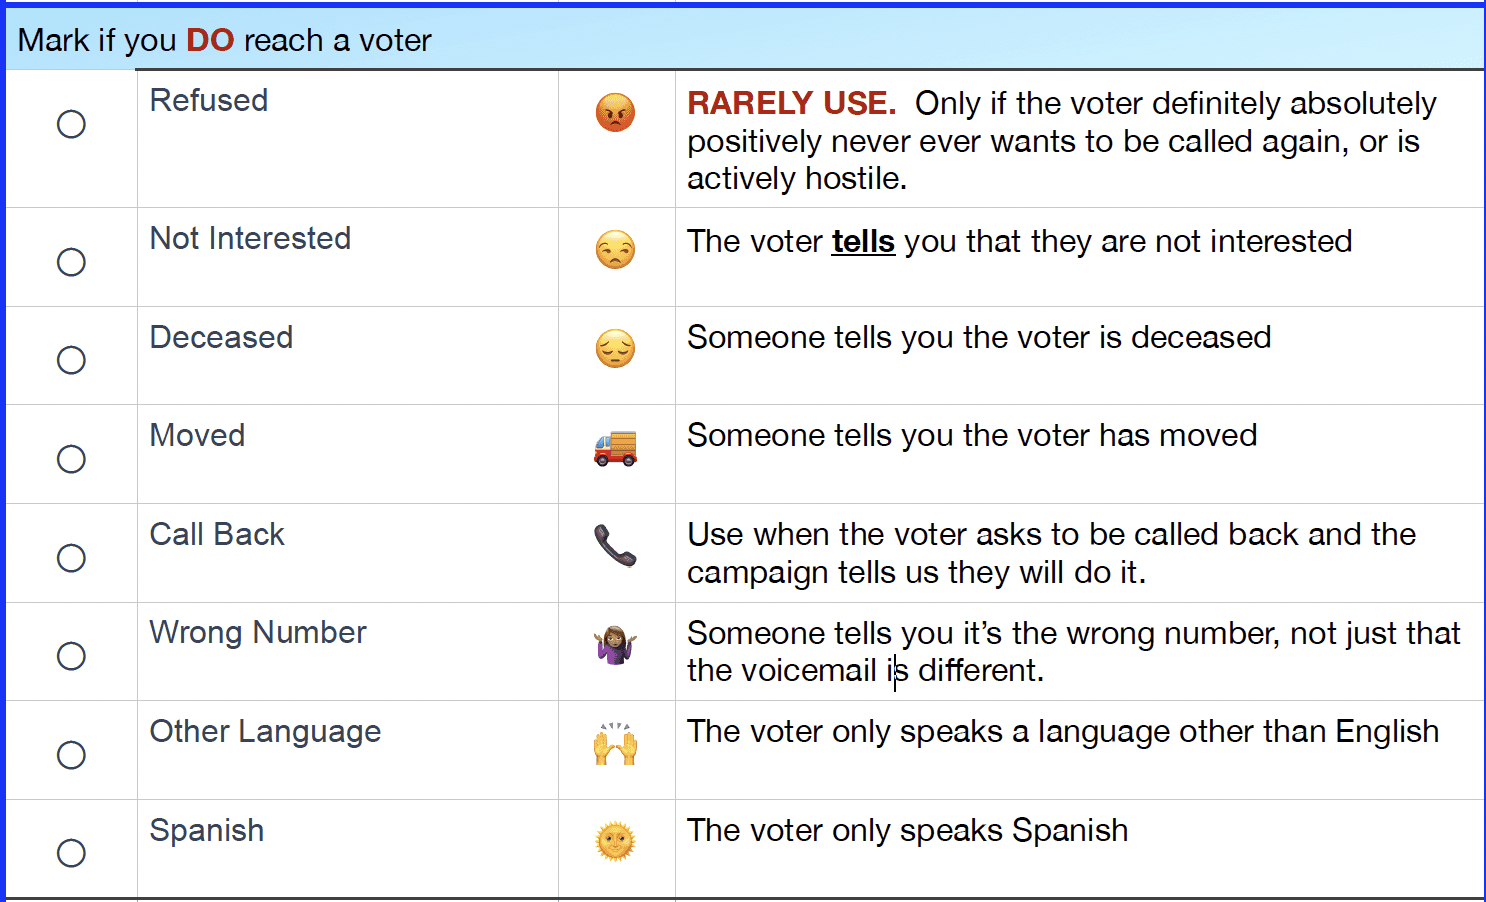Select the Deceased radio button
The width and height of the screenshot is (1486, 902).
click(71, 360)
